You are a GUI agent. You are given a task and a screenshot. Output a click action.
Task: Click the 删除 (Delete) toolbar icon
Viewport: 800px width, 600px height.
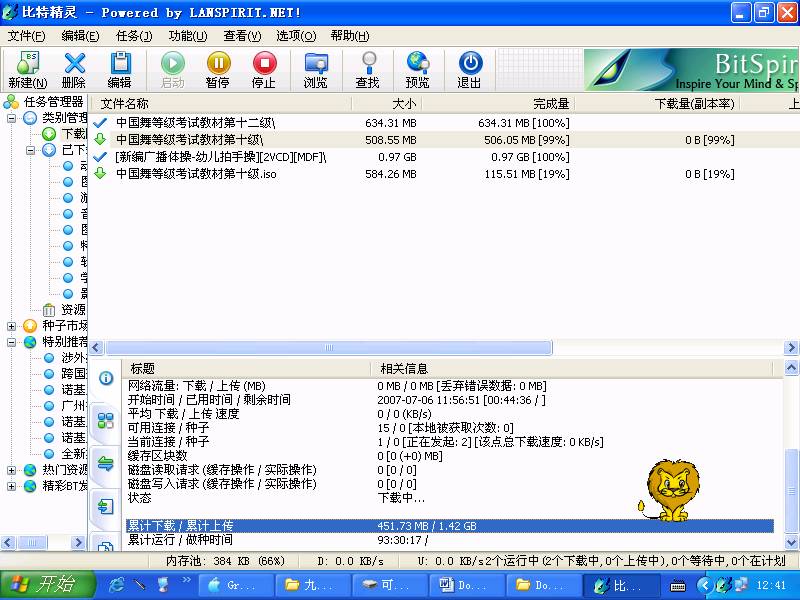click(74, 64)
